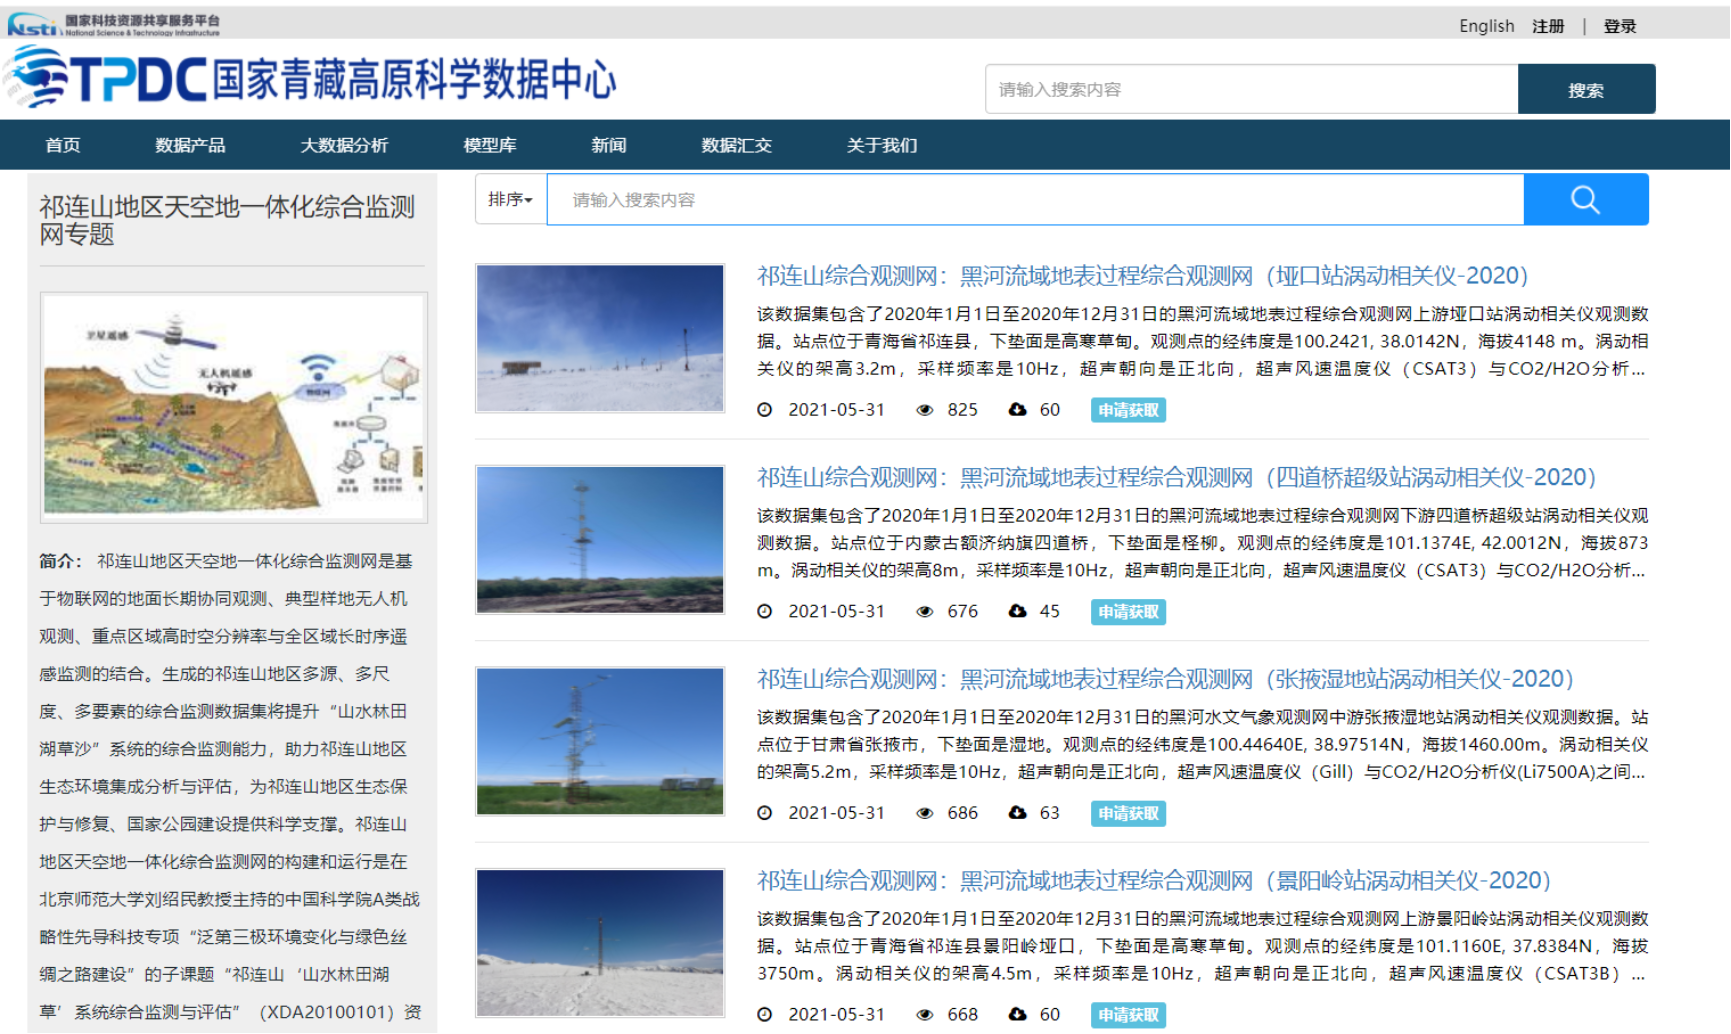Image resolution: width=1731 pixels, height=1034 pixels.
Task: Open the 数据产品 navigation menu
Action: pyautogui.click(x=190, y=146)
